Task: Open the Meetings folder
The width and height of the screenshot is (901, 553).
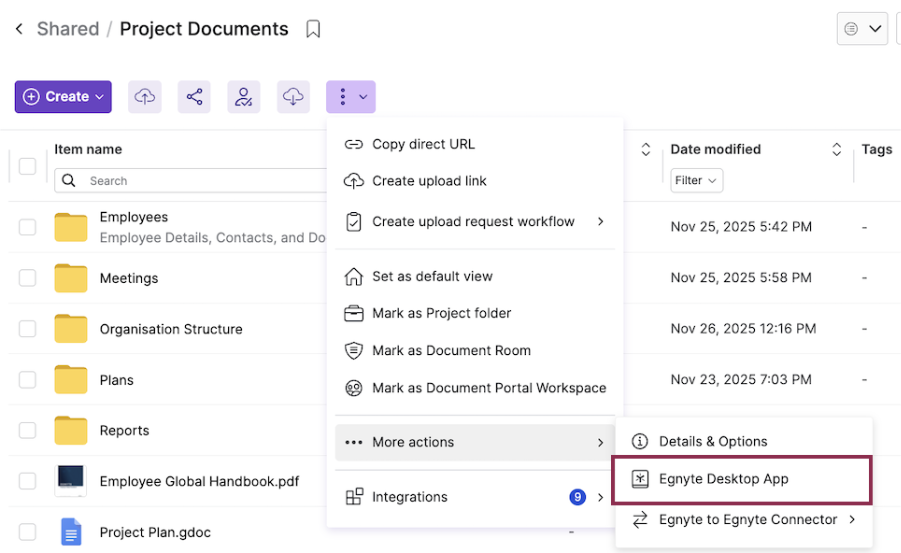Action: coord(129,278)
